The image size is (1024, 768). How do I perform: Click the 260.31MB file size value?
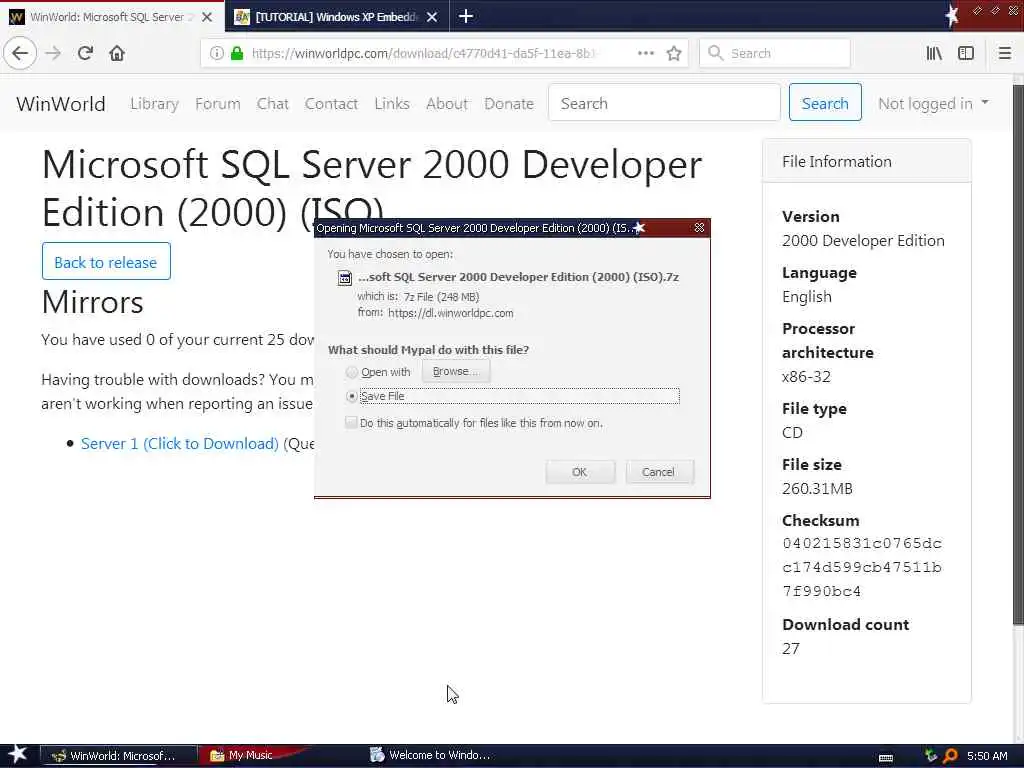(x=817, y=488)
